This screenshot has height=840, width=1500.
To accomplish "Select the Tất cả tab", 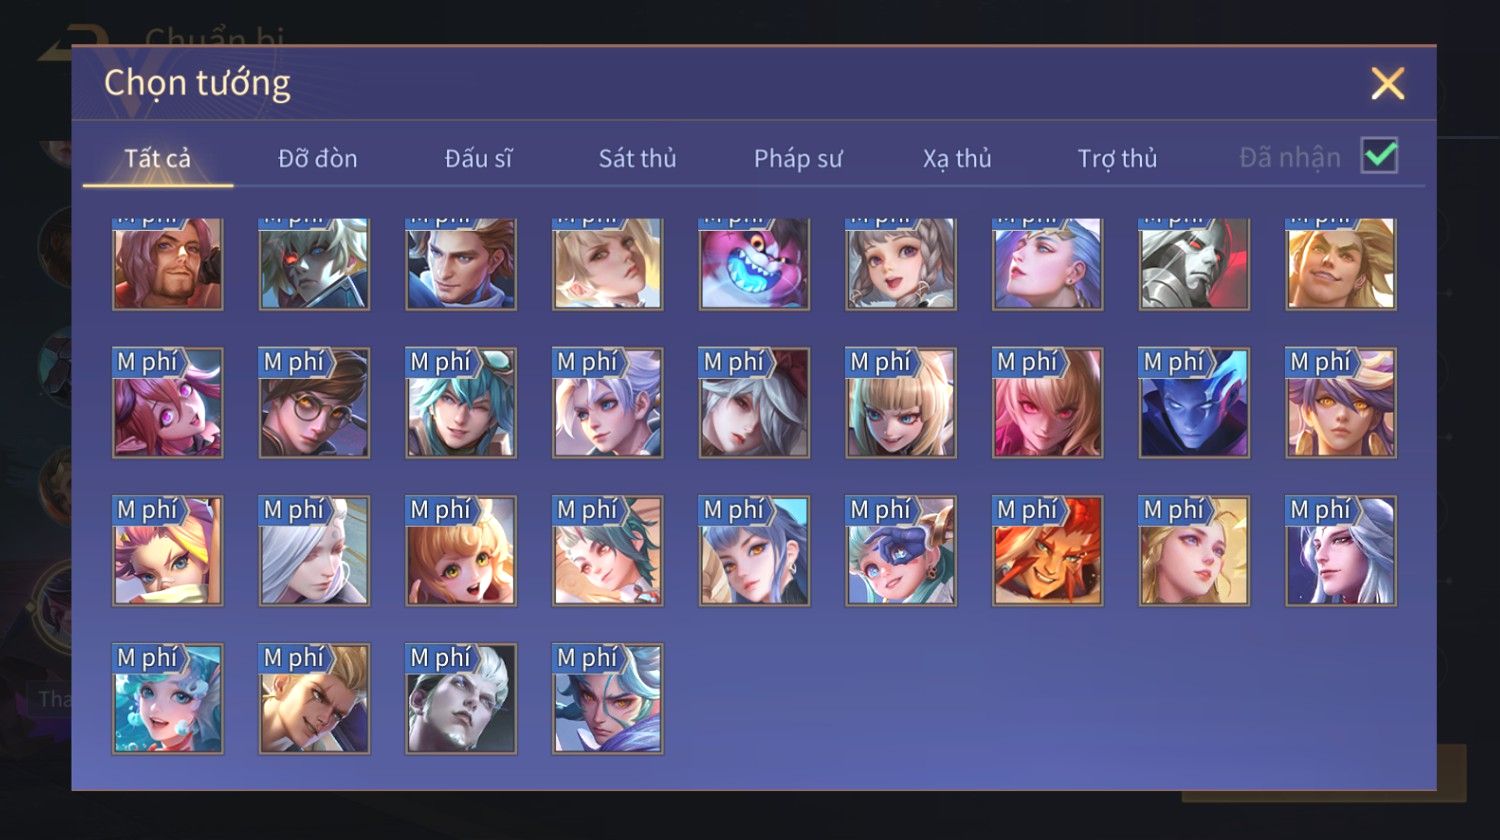I will [x=158, y=158].
